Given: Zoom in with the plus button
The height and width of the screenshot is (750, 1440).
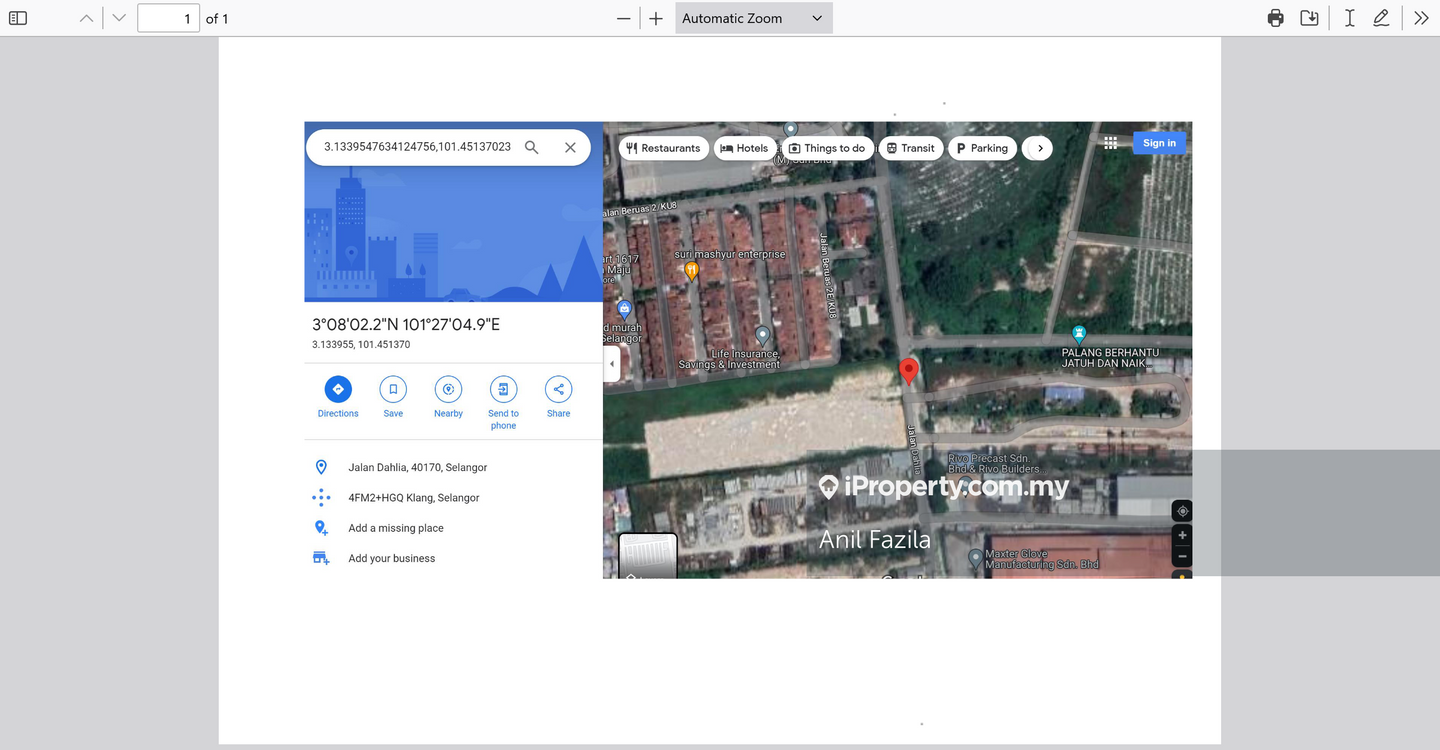Looking at the screenshot, I should 656,18.
